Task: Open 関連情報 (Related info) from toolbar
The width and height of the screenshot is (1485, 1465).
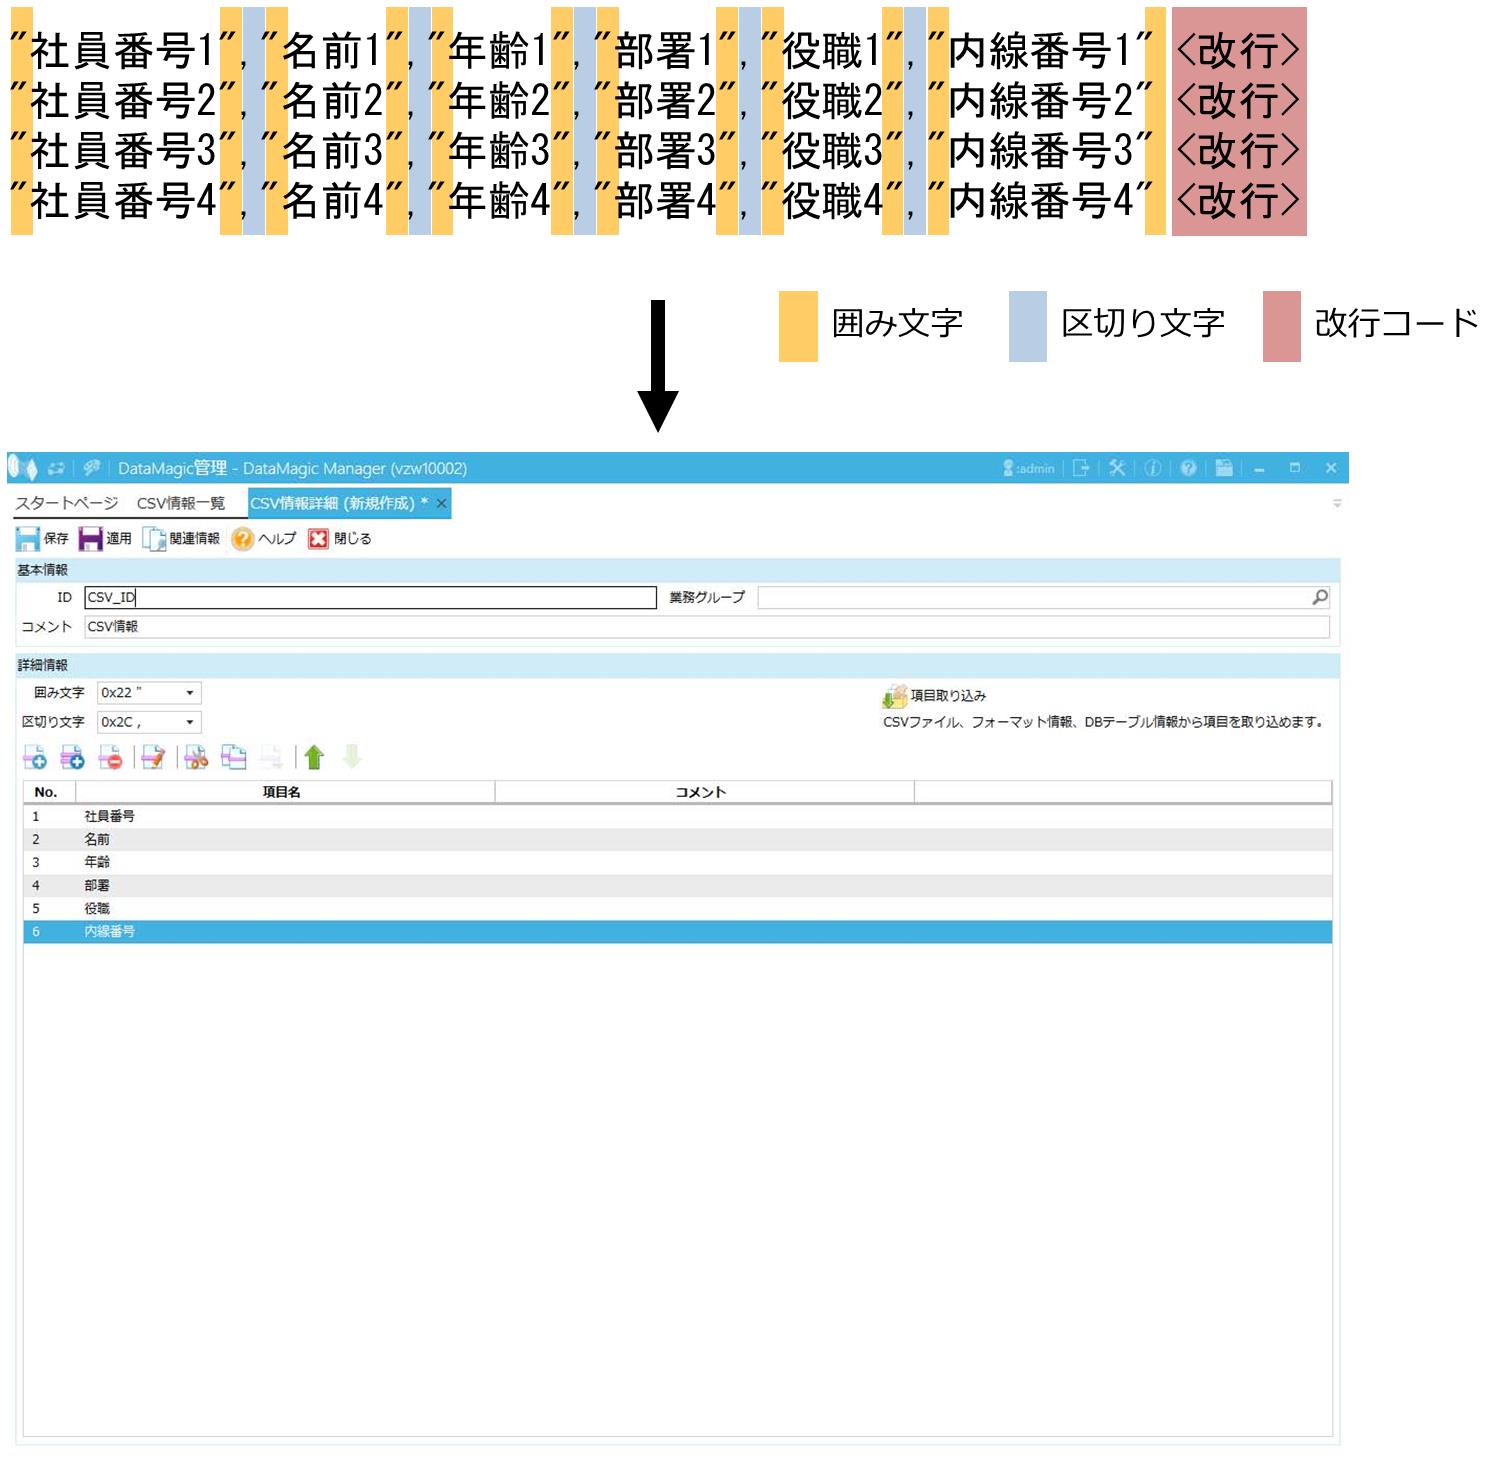Action: pyautogui.click(x=181, y=539)
